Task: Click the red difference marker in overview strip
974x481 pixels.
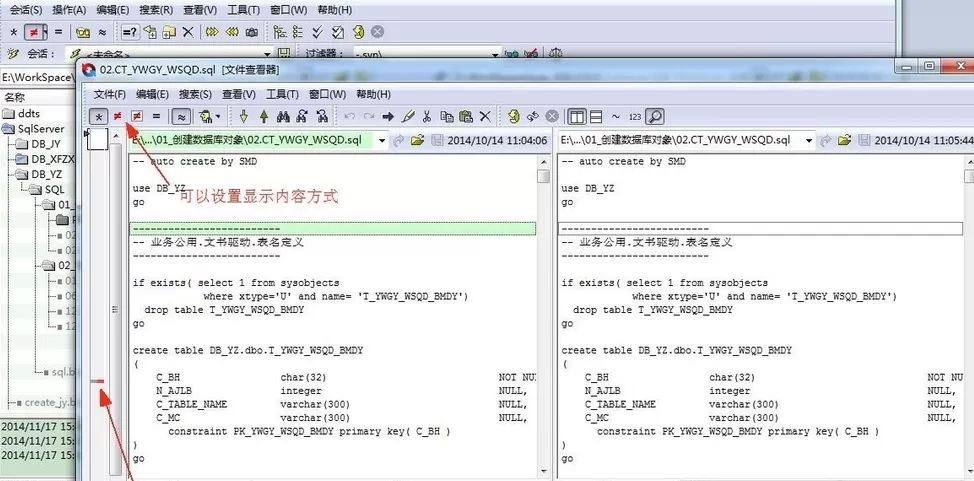Action: tap(97, 381)
